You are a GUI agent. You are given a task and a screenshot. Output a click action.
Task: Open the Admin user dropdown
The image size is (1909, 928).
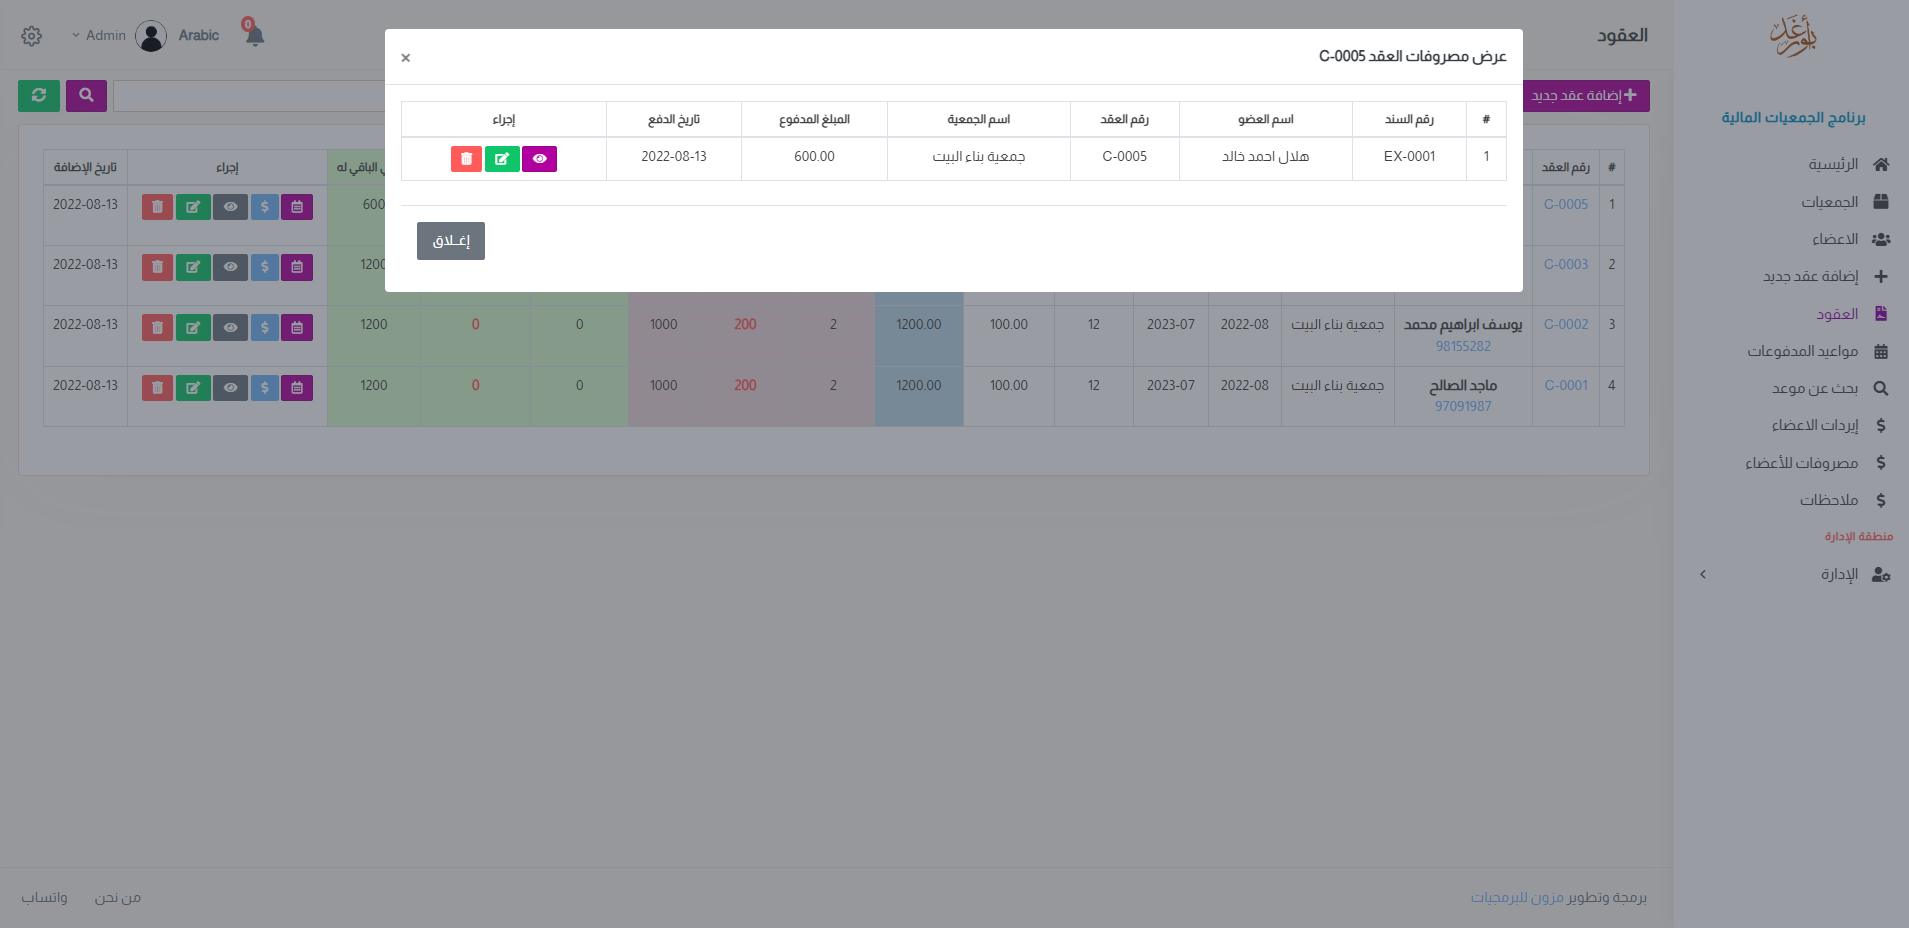[x=100, y=36]
